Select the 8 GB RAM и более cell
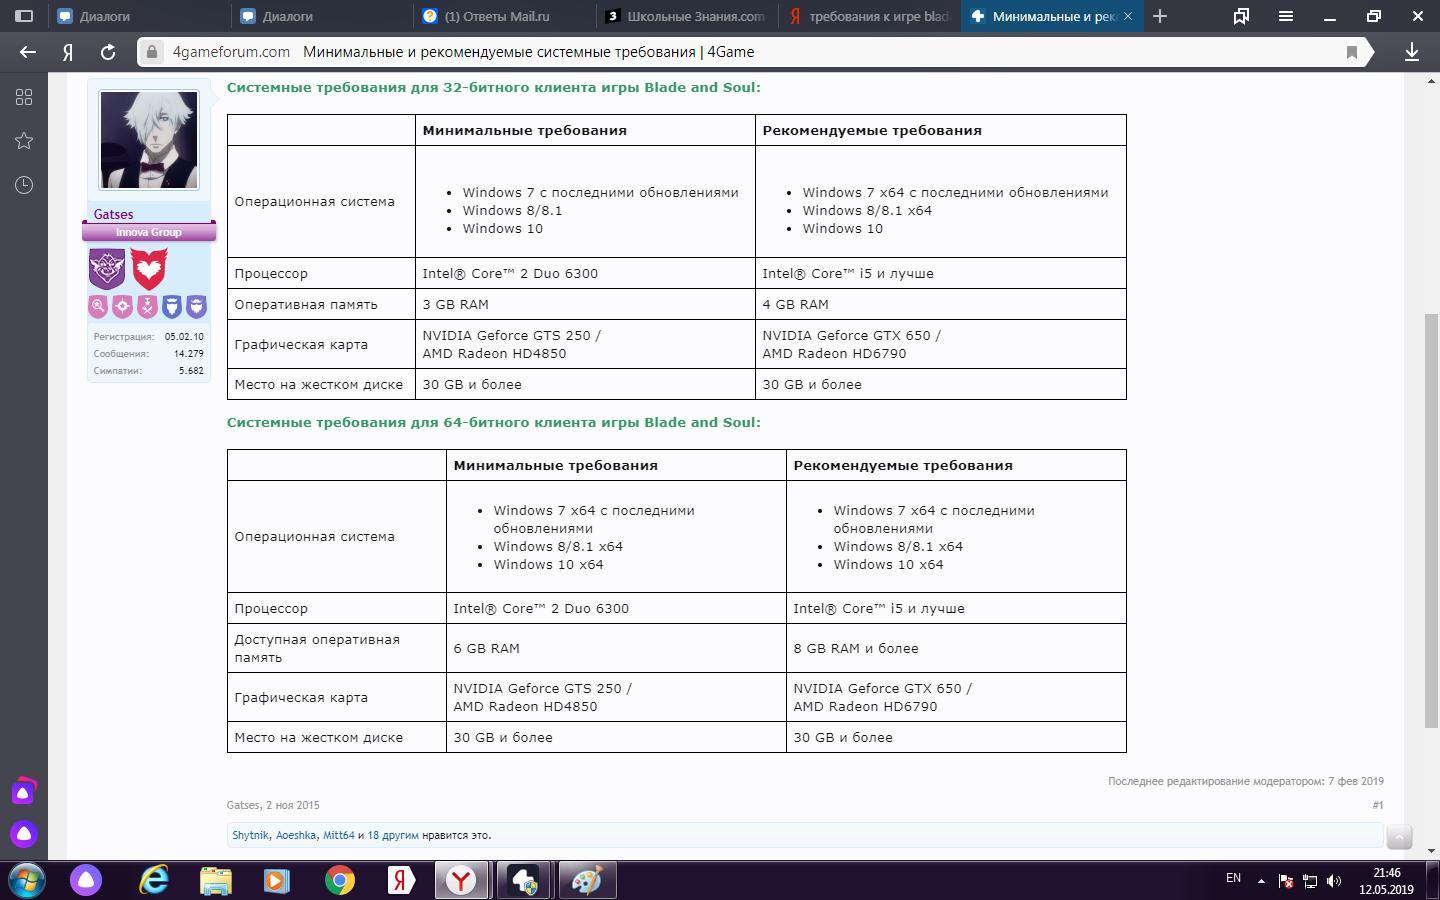 [x=956, y=648]
